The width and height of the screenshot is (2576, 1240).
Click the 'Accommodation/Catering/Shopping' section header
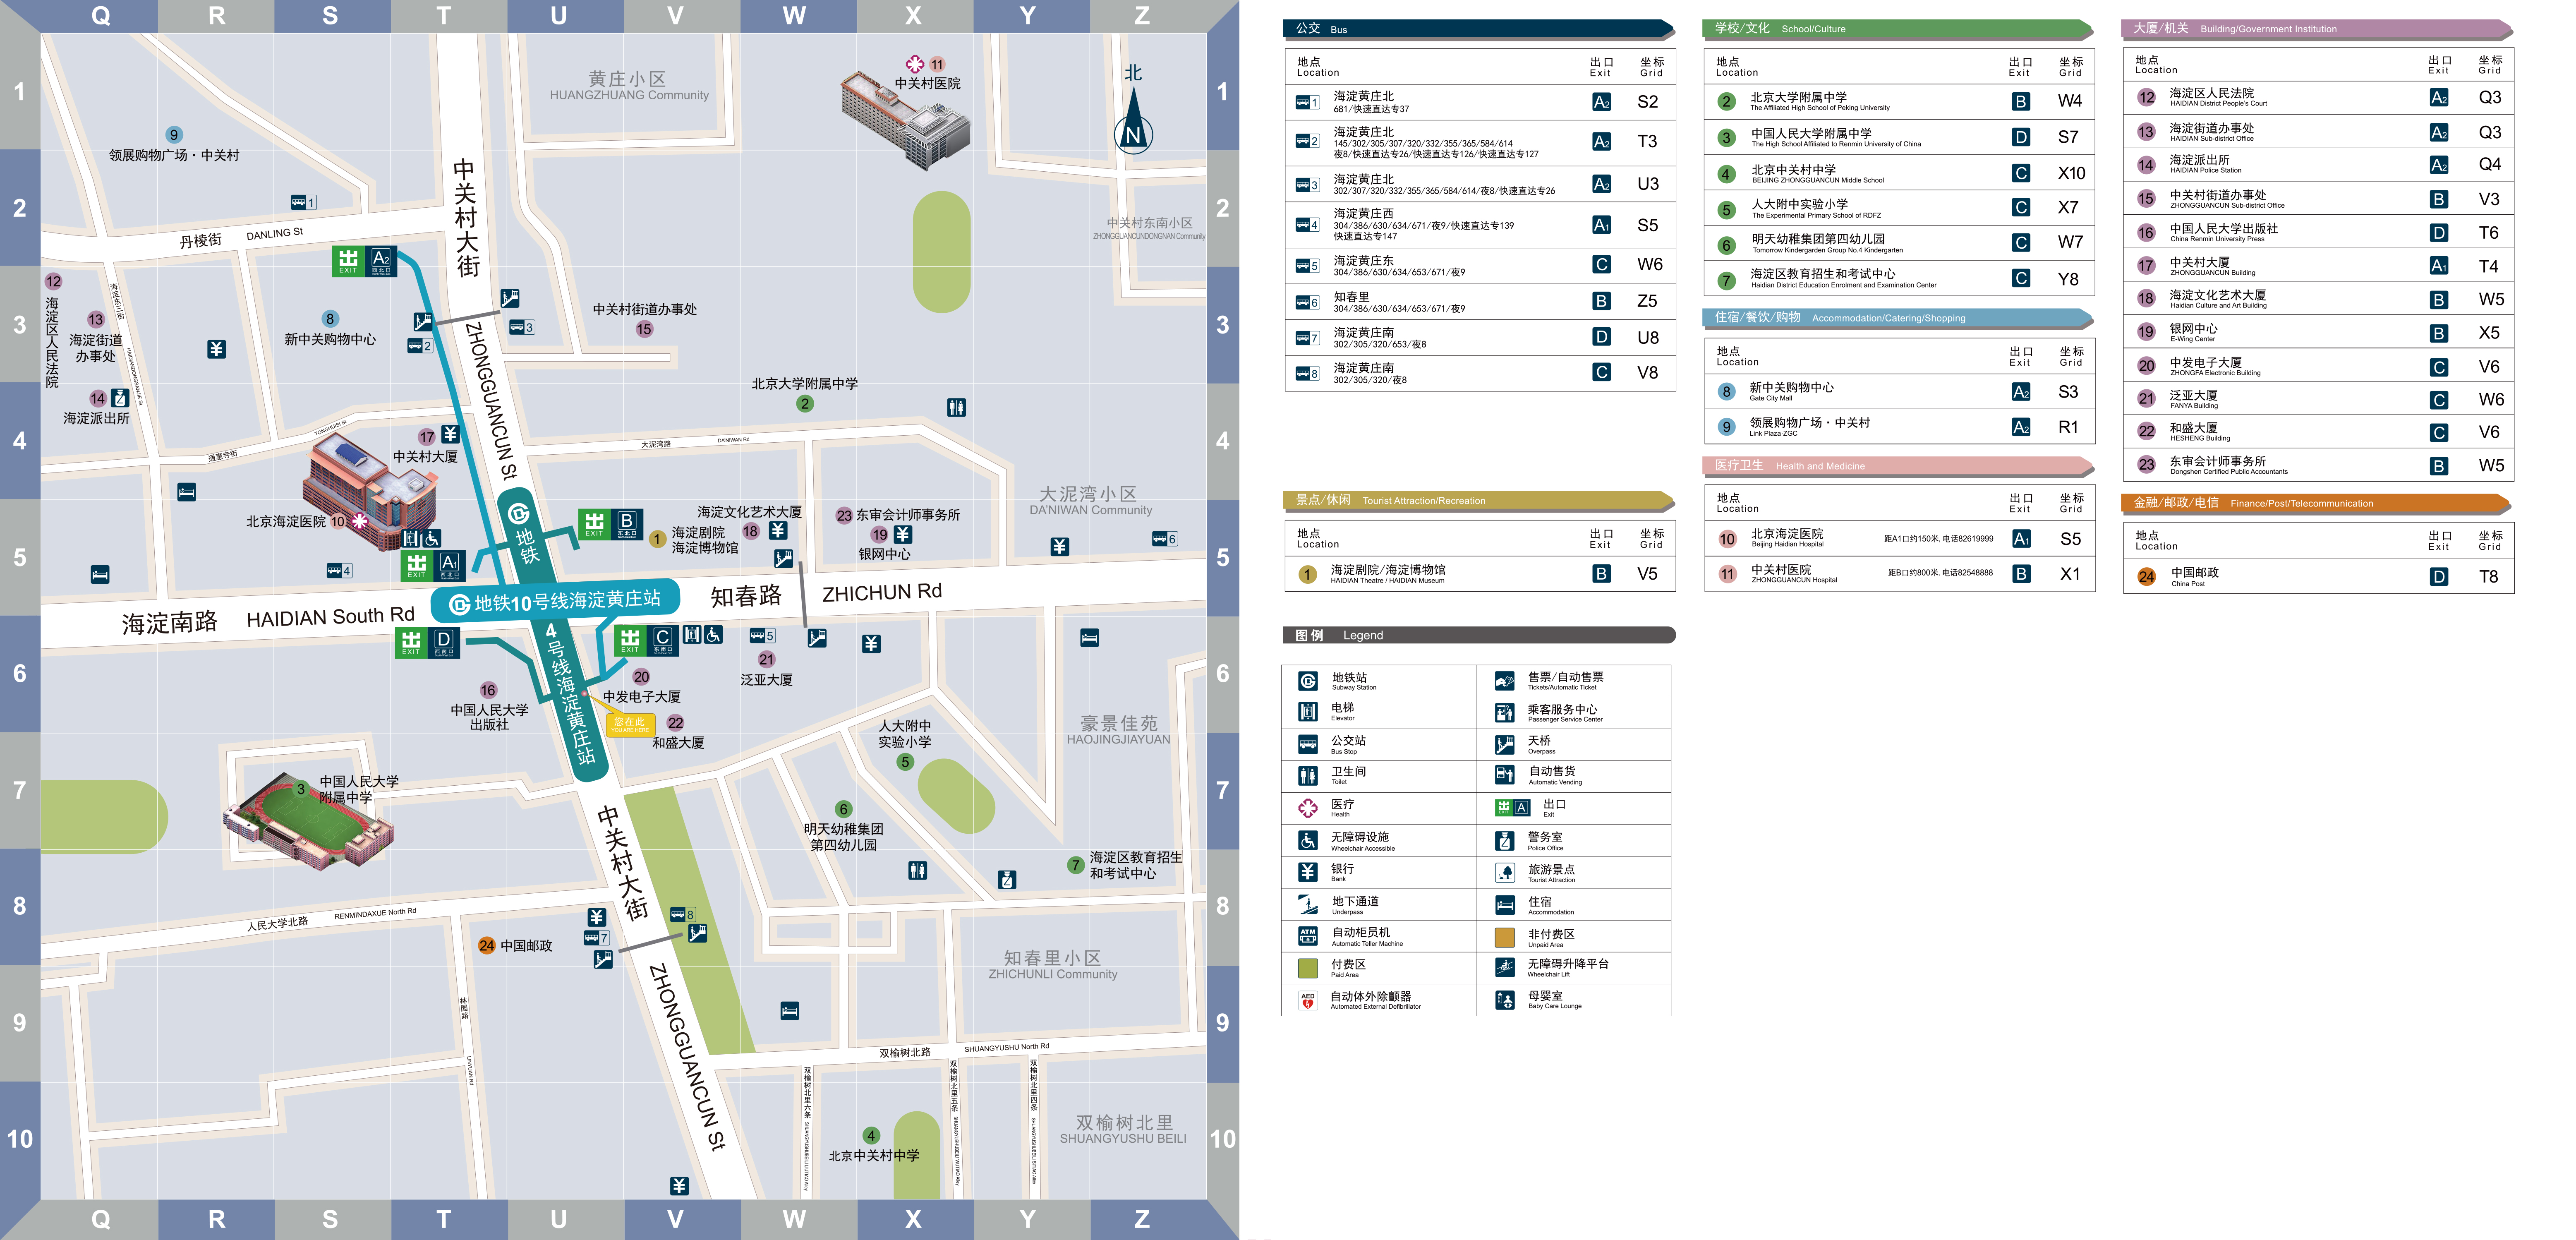coord(1898,318)
